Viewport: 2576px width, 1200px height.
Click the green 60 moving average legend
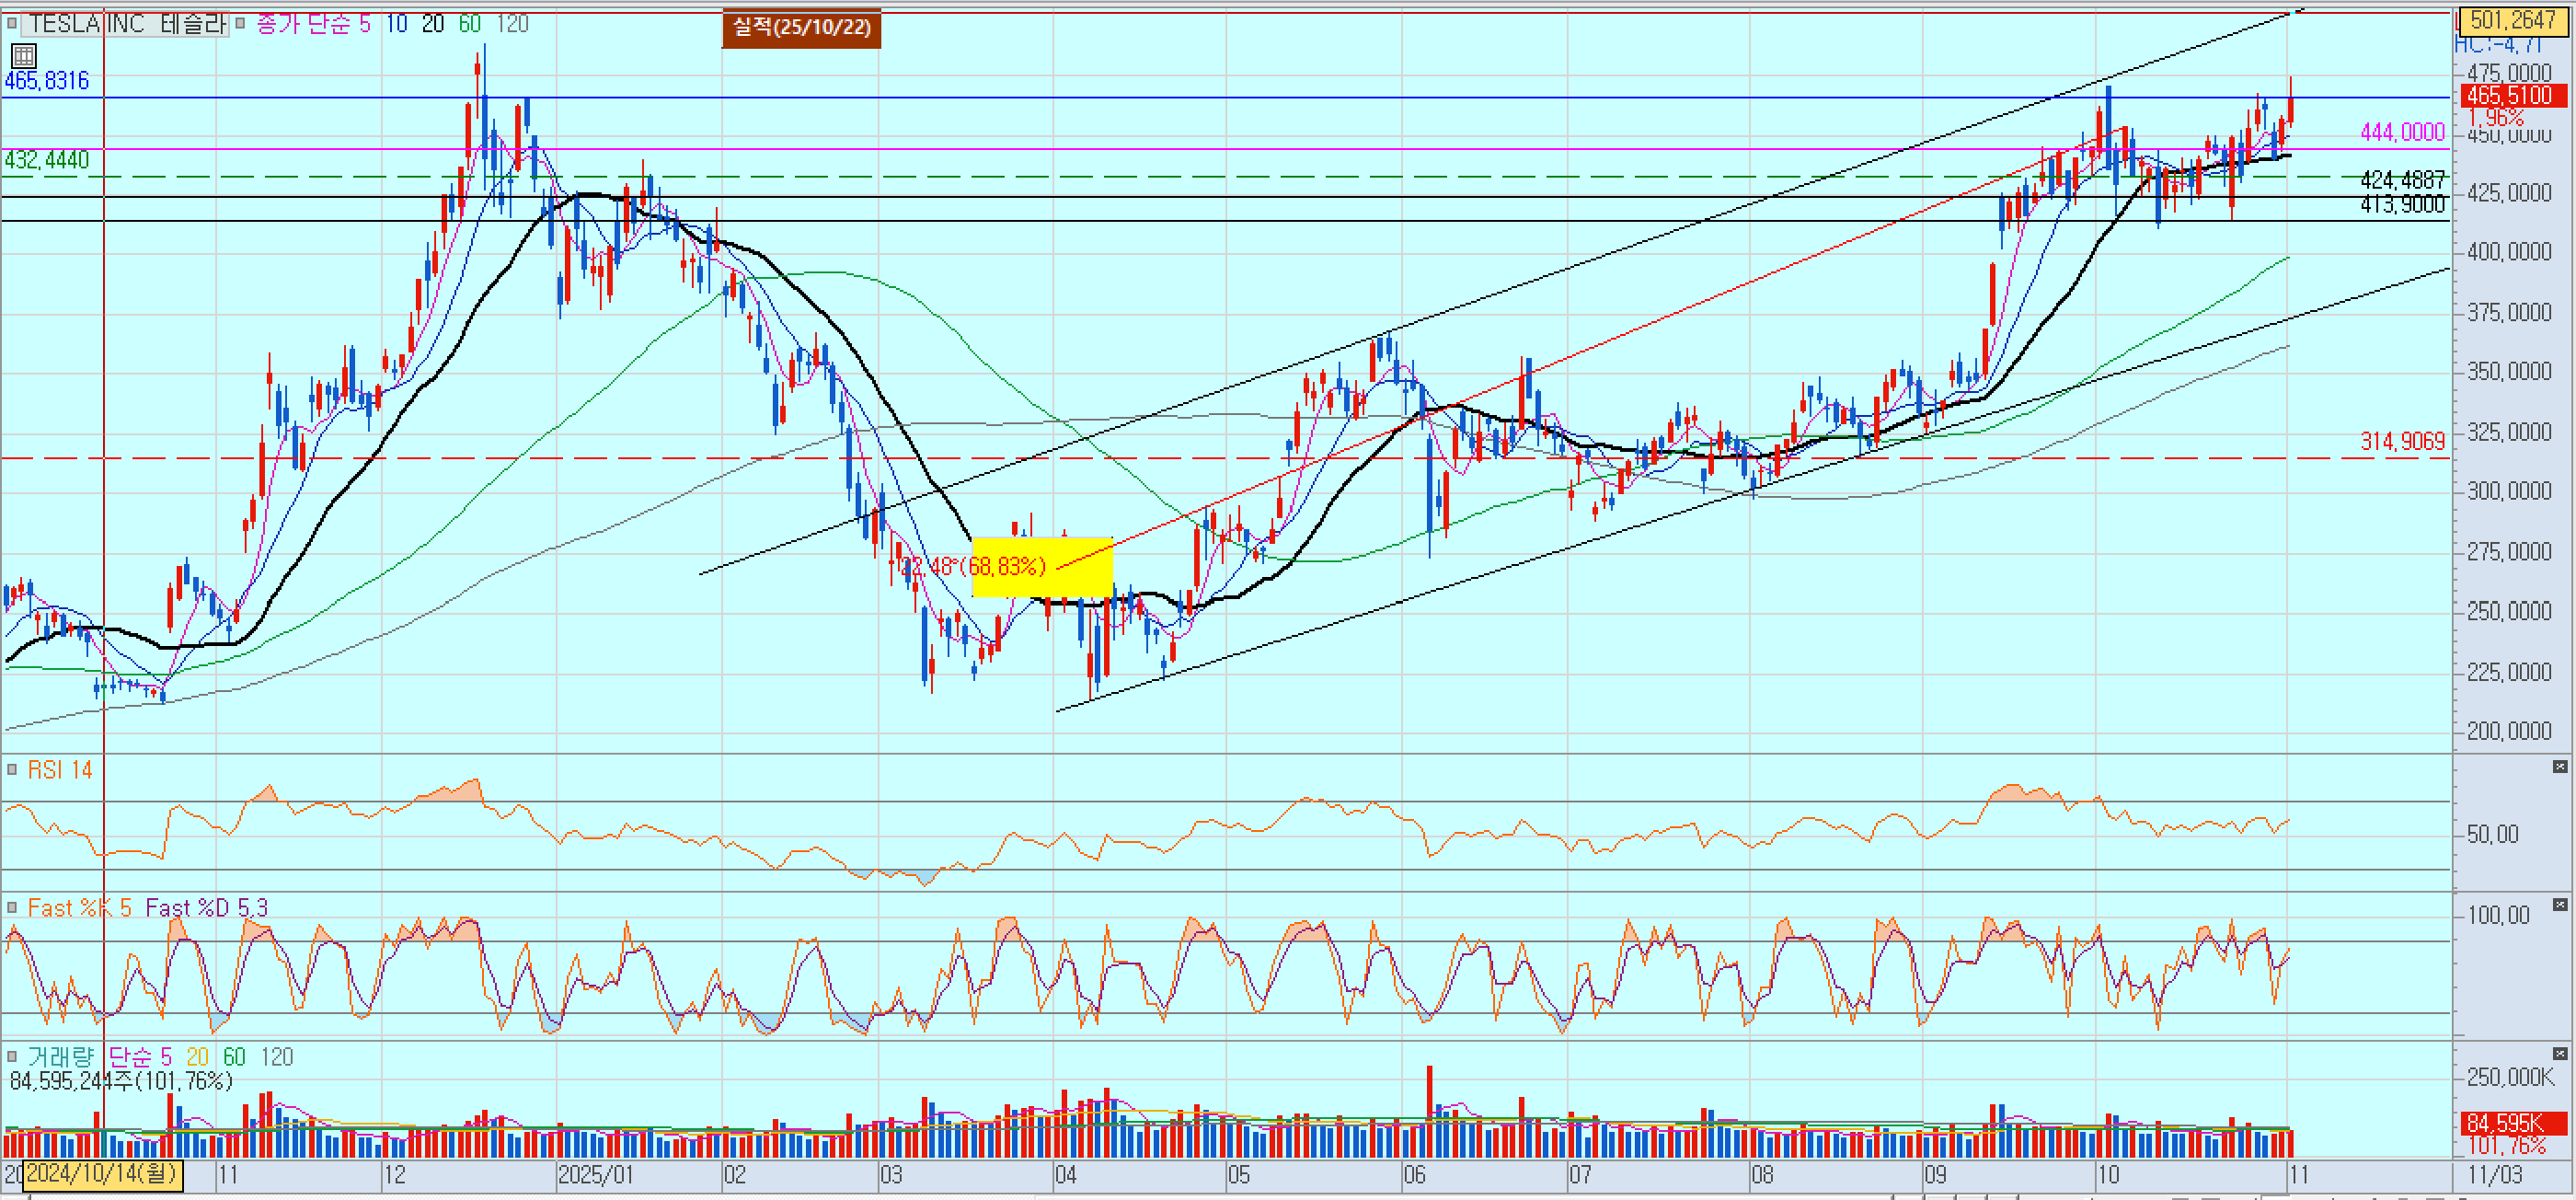pyautogui.click(x=469, y=23)
